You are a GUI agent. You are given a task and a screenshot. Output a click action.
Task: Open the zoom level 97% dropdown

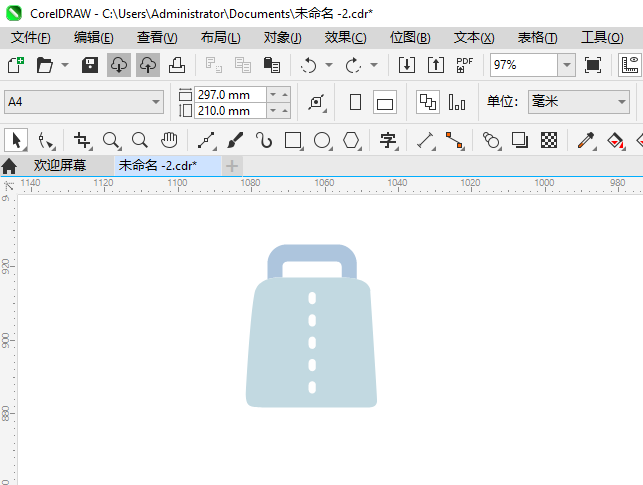(x=567, y=65)
